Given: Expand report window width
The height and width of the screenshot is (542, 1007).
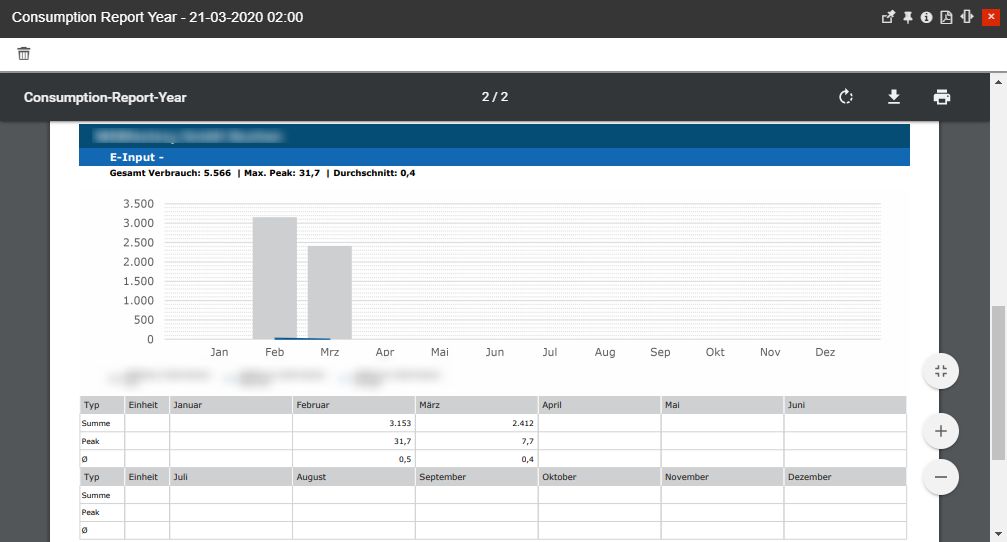Looking at the screenshot, I should [x=967, y=18].
